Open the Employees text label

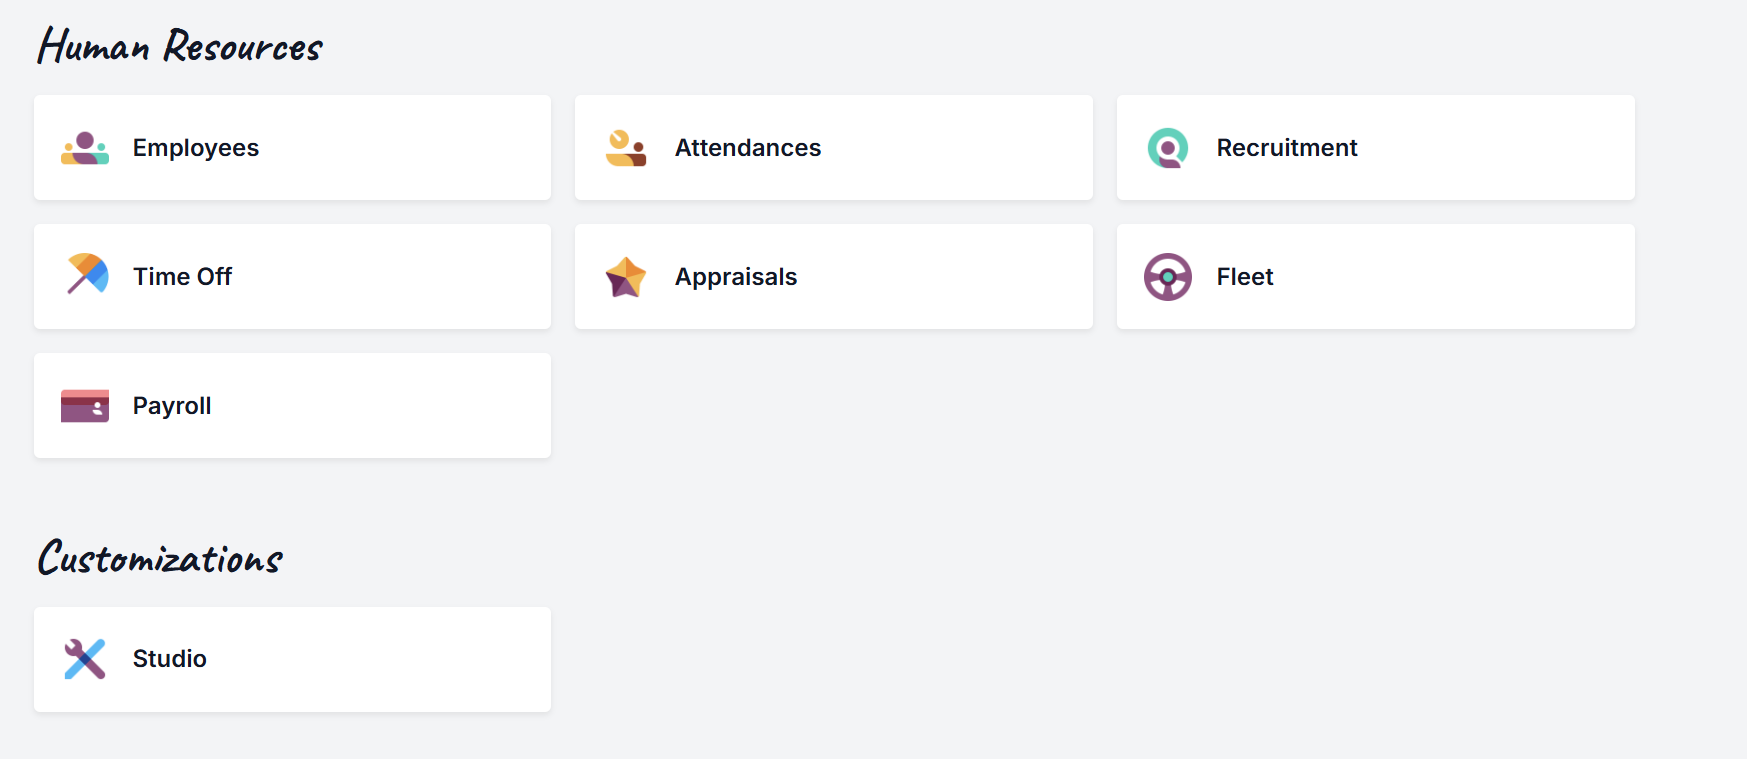[x=196, y=148]
